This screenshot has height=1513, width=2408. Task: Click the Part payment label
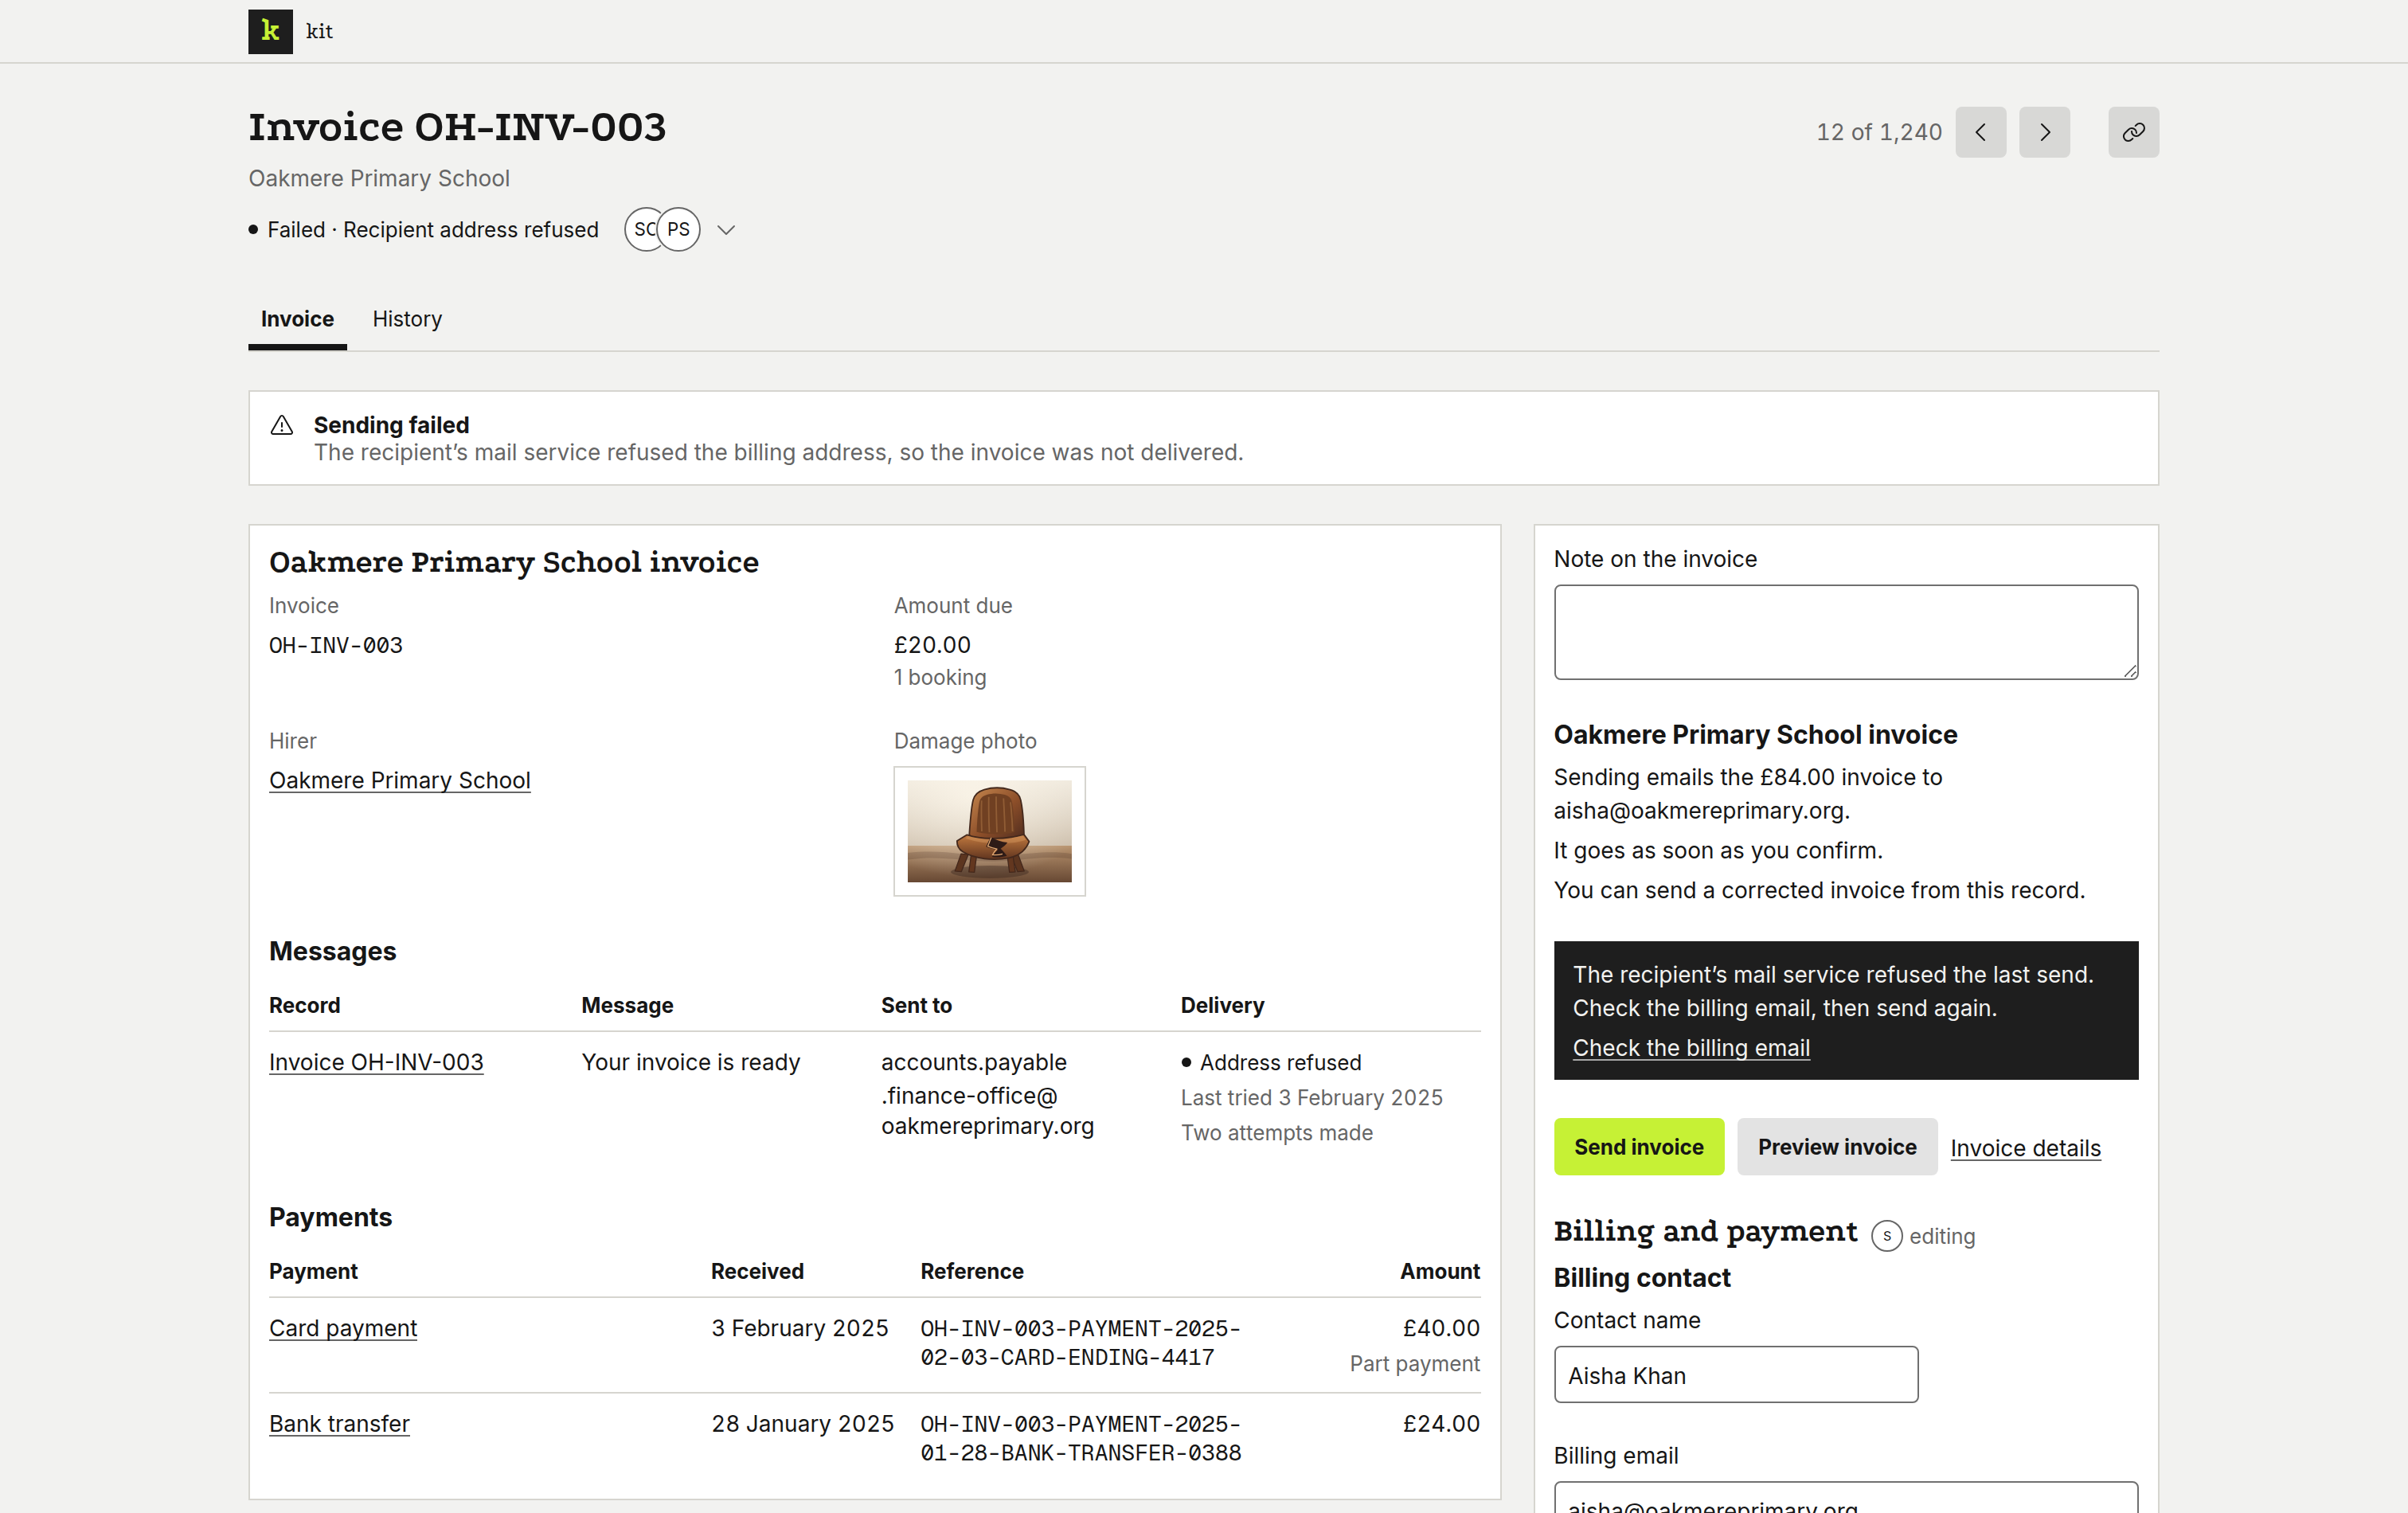(x=1414, y=1364)
